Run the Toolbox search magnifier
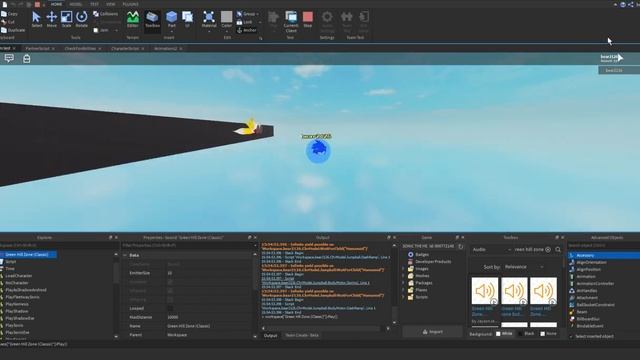This screenshot has height=360, width=640. [x=558, y=249]
